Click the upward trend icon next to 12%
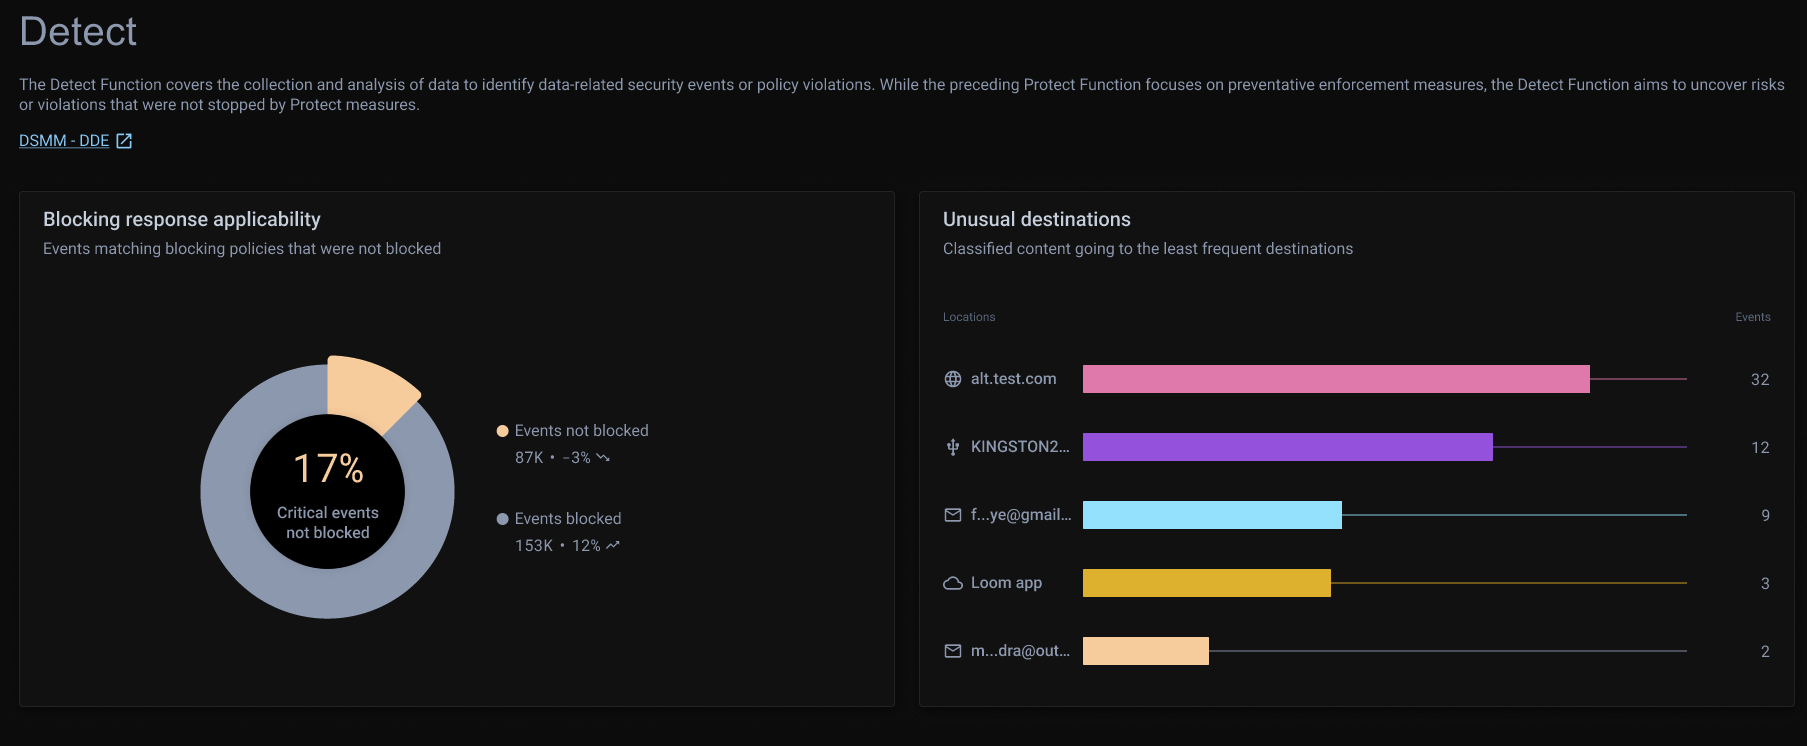This screenshot has height=746, width=1807. click(x=613, y=546)
